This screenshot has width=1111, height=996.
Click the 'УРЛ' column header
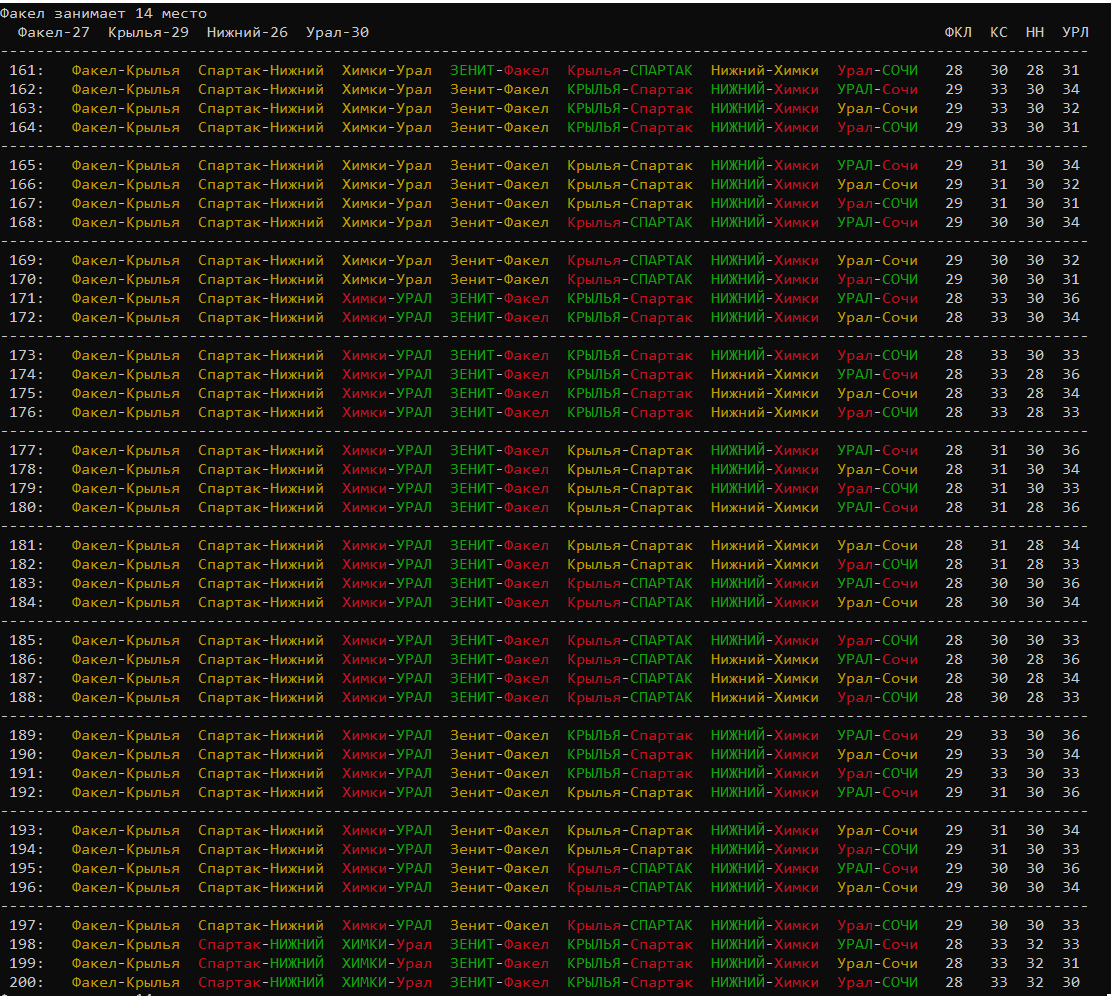pos(1075,33)
